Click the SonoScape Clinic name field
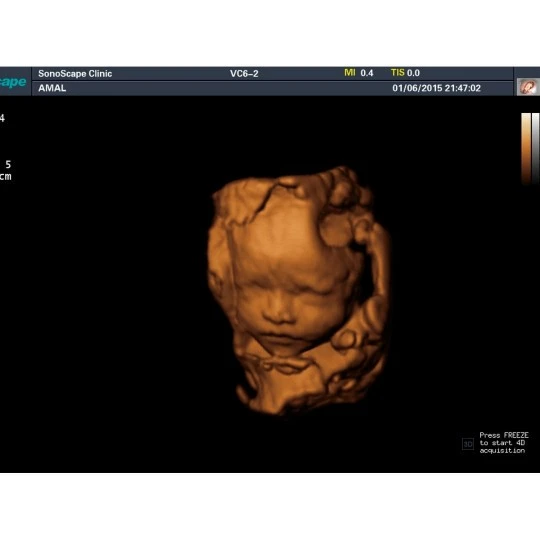 point(75,74)
